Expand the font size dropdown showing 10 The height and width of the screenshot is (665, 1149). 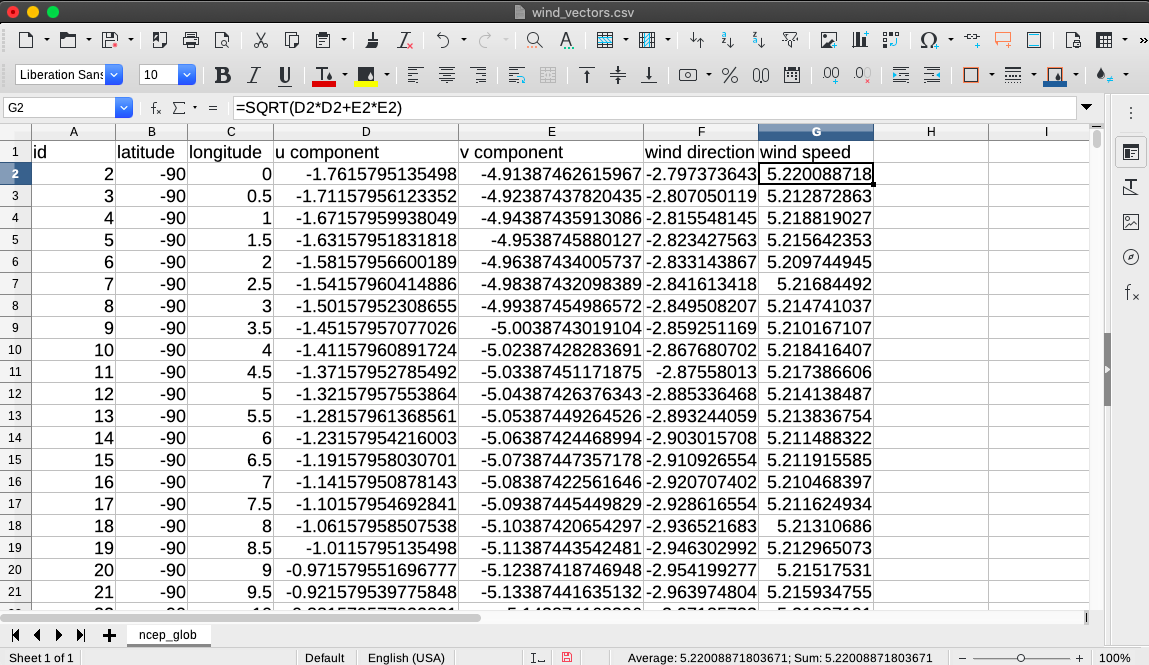click(187, 76)
